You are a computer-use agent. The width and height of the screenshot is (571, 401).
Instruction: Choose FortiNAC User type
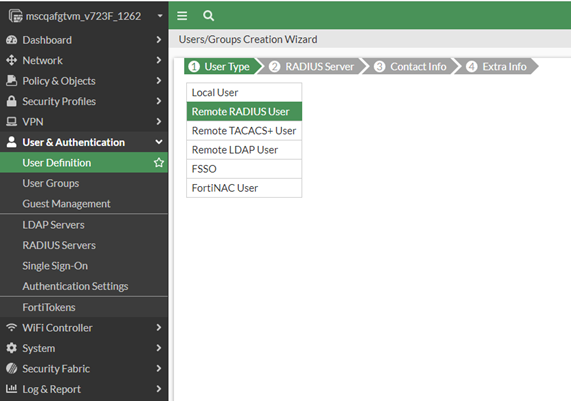pyautogui.click(x=244, y=188)
